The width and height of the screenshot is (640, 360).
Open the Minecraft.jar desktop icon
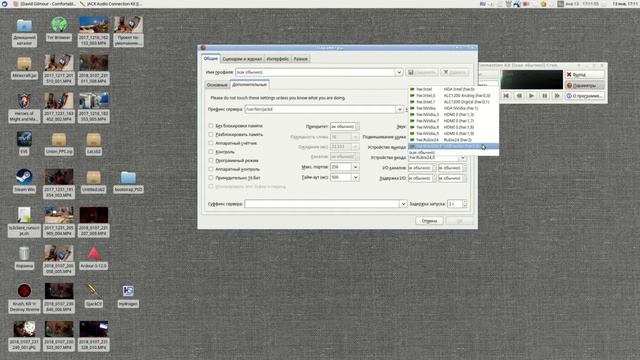(24, 67)
